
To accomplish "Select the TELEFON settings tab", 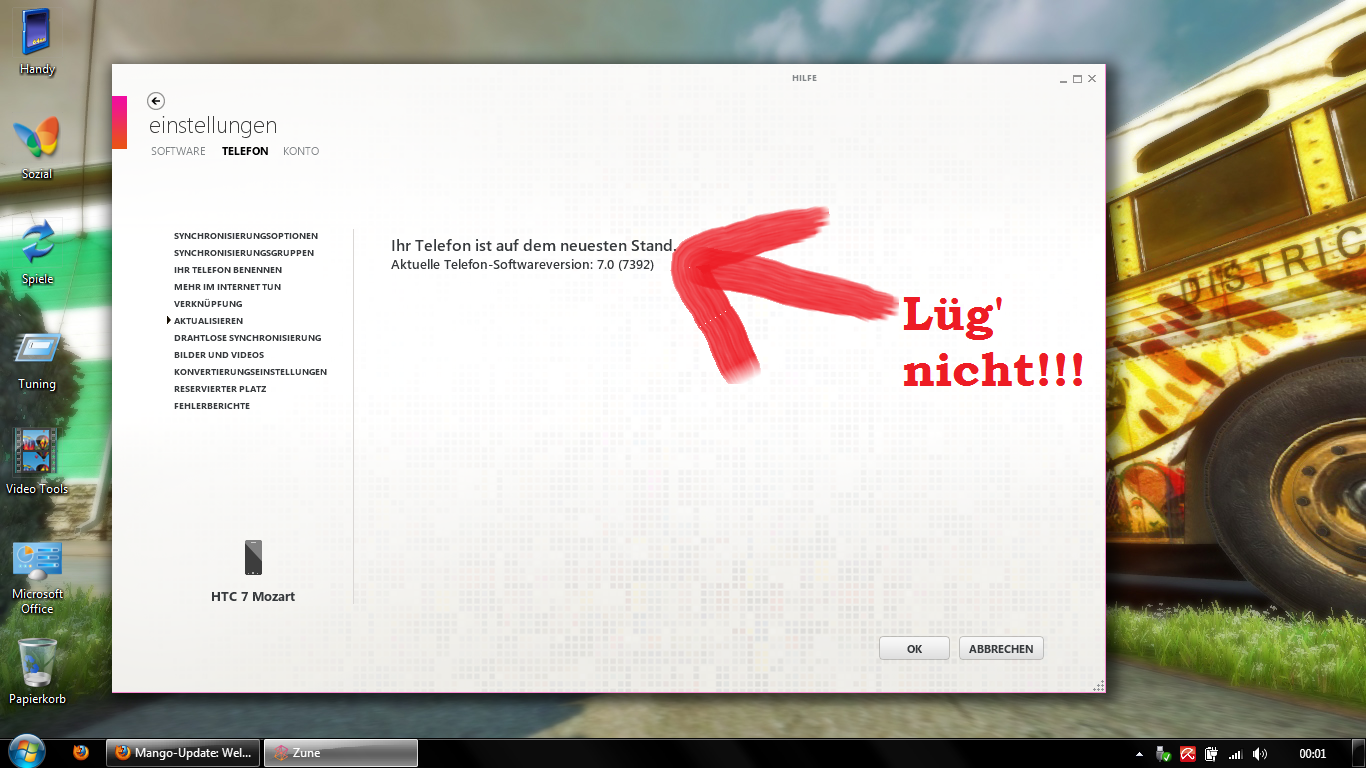I will (x=245, y=151).
